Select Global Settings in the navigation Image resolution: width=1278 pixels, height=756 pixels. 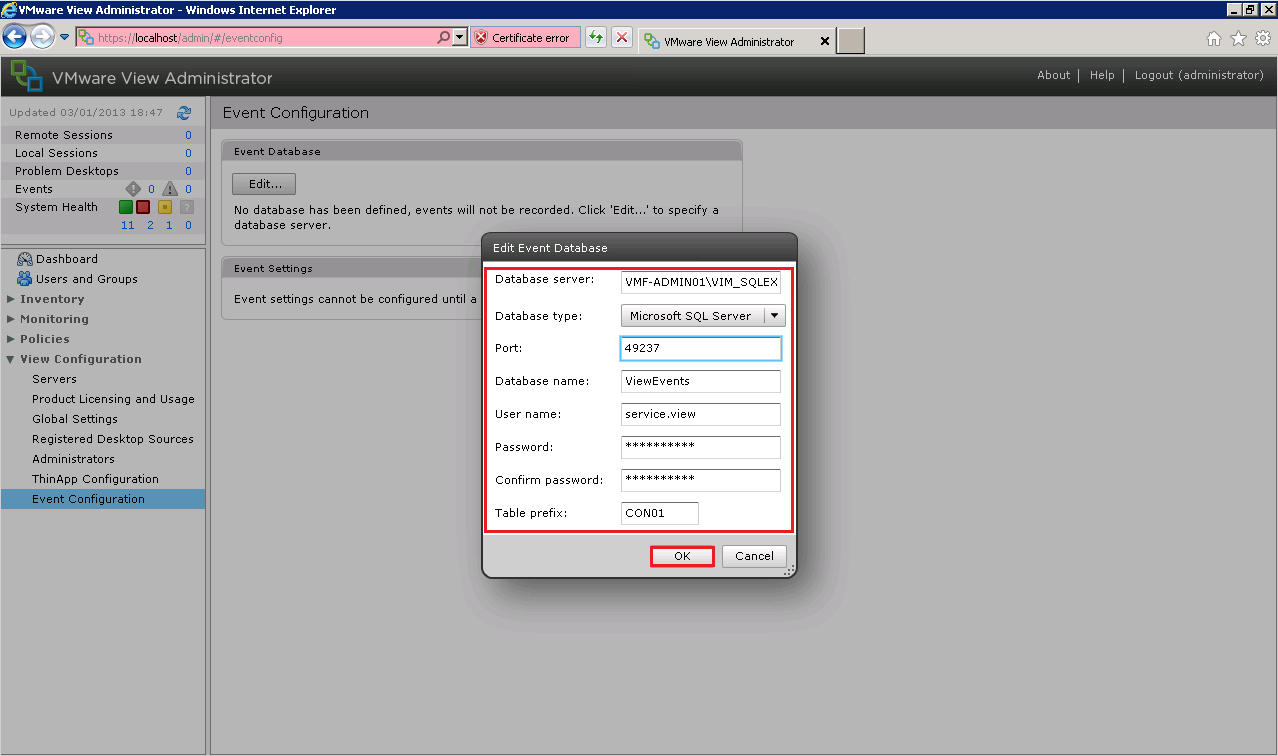coord(74,419)
